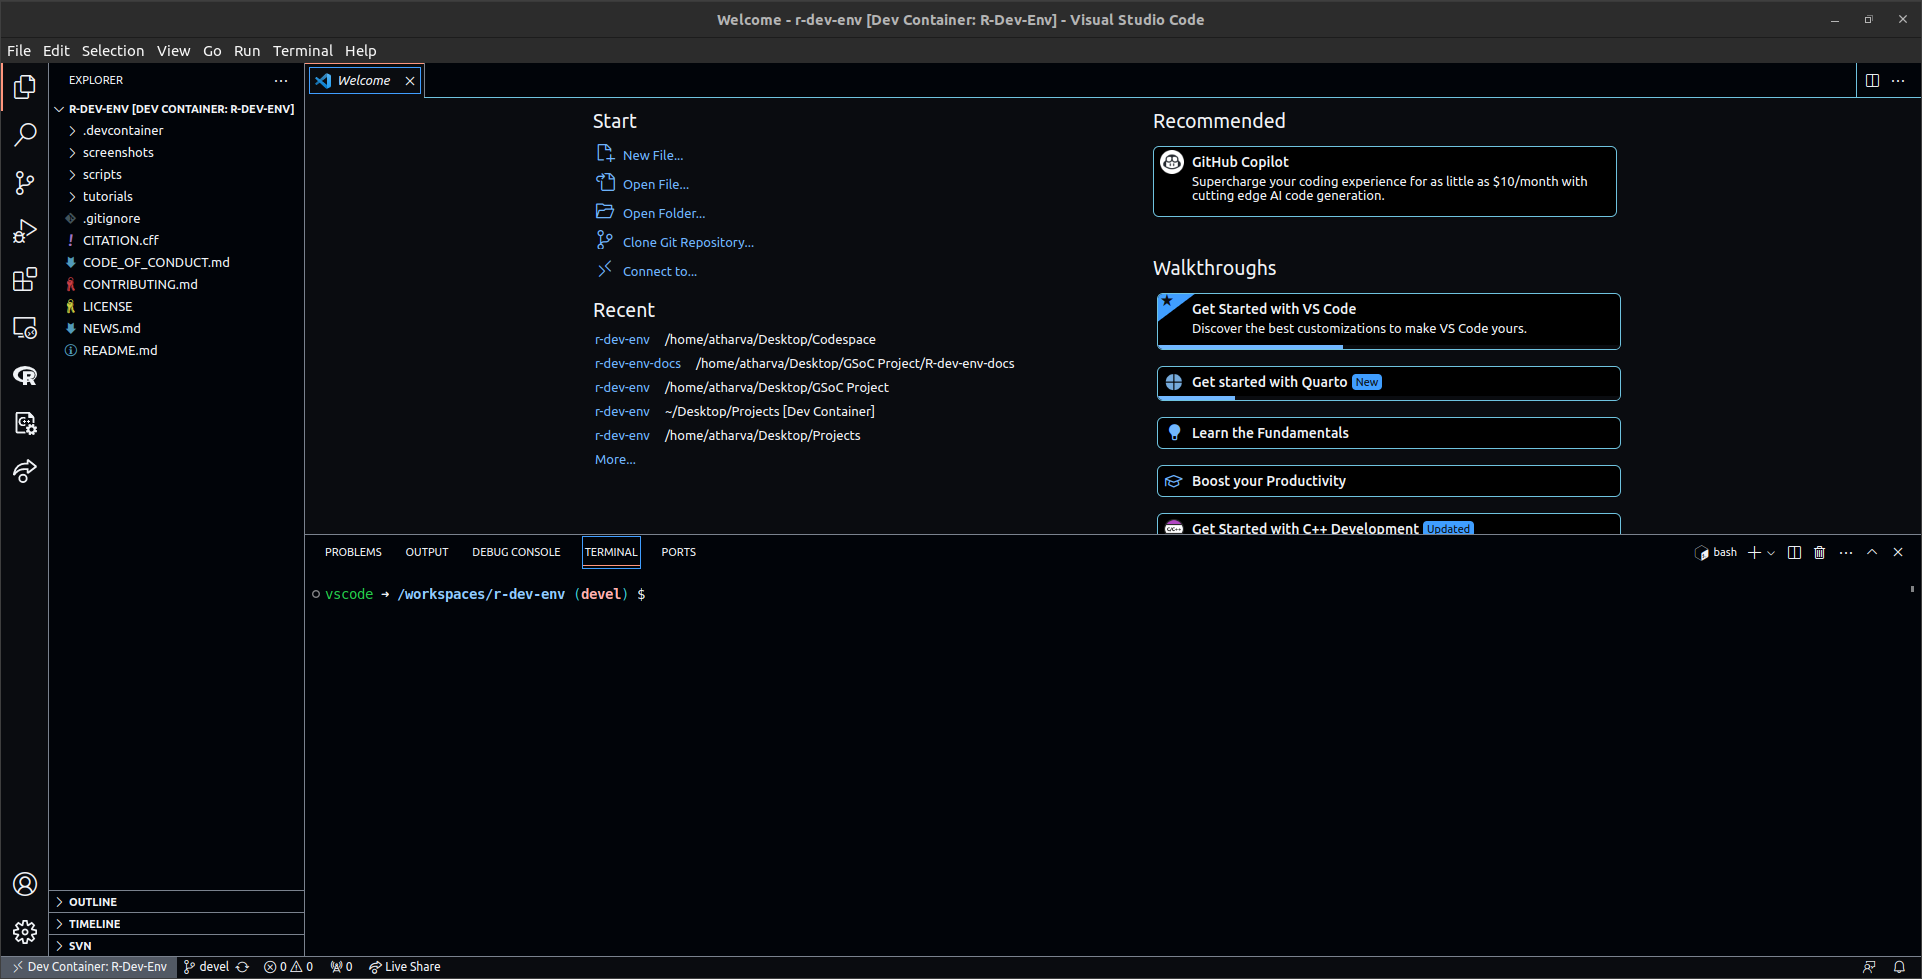Click the devel branch in status bar

point(206,967)
